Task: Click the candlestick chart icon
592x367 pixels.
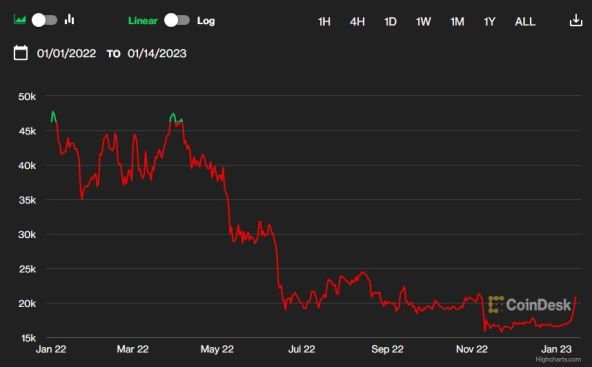Action: 69,19
